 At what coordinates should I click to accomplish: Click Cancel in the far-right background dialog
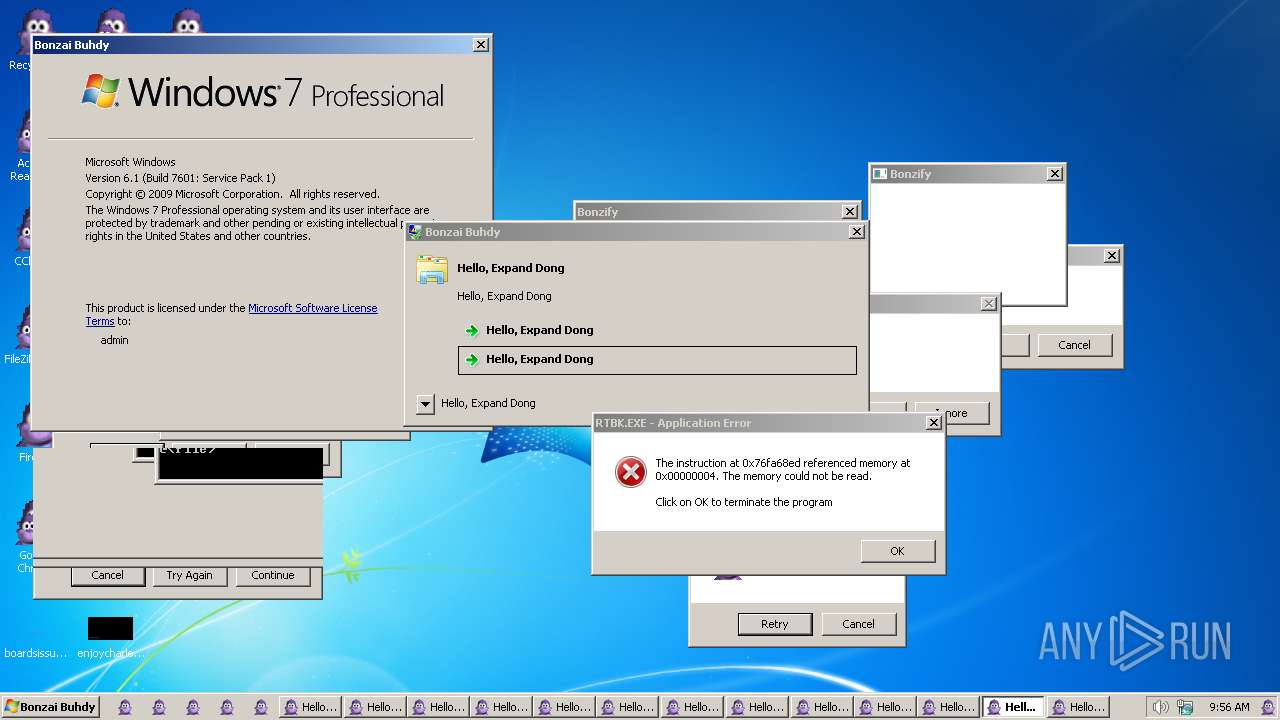click(1074, 345)
